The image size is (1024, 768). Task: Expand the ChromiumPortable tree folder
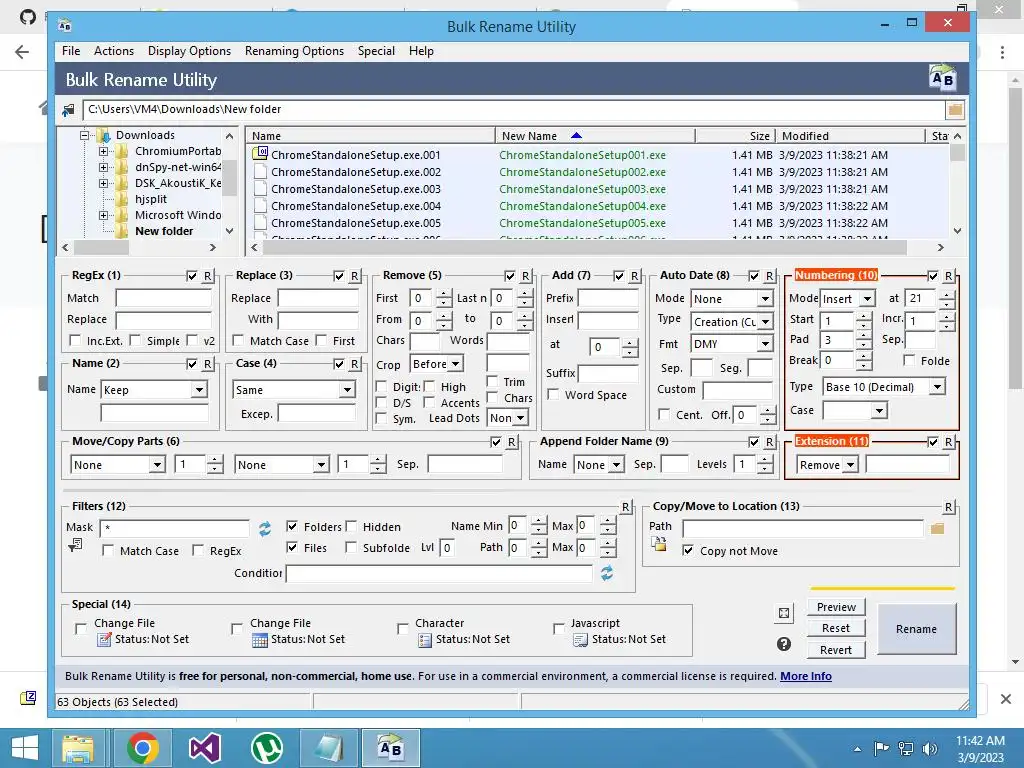(x=103, y=152)
